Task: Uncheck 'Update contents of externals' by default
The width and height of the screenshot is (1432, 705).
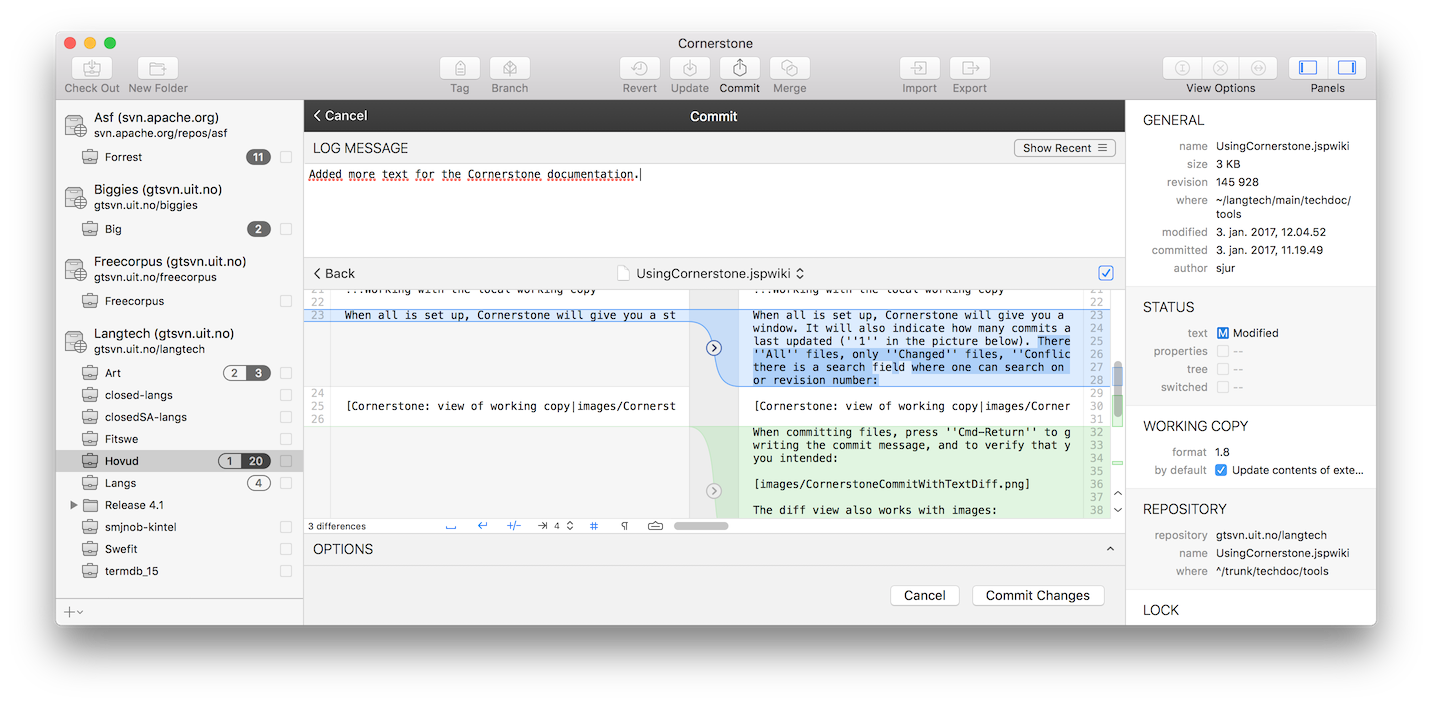Action: [1222, 470]
